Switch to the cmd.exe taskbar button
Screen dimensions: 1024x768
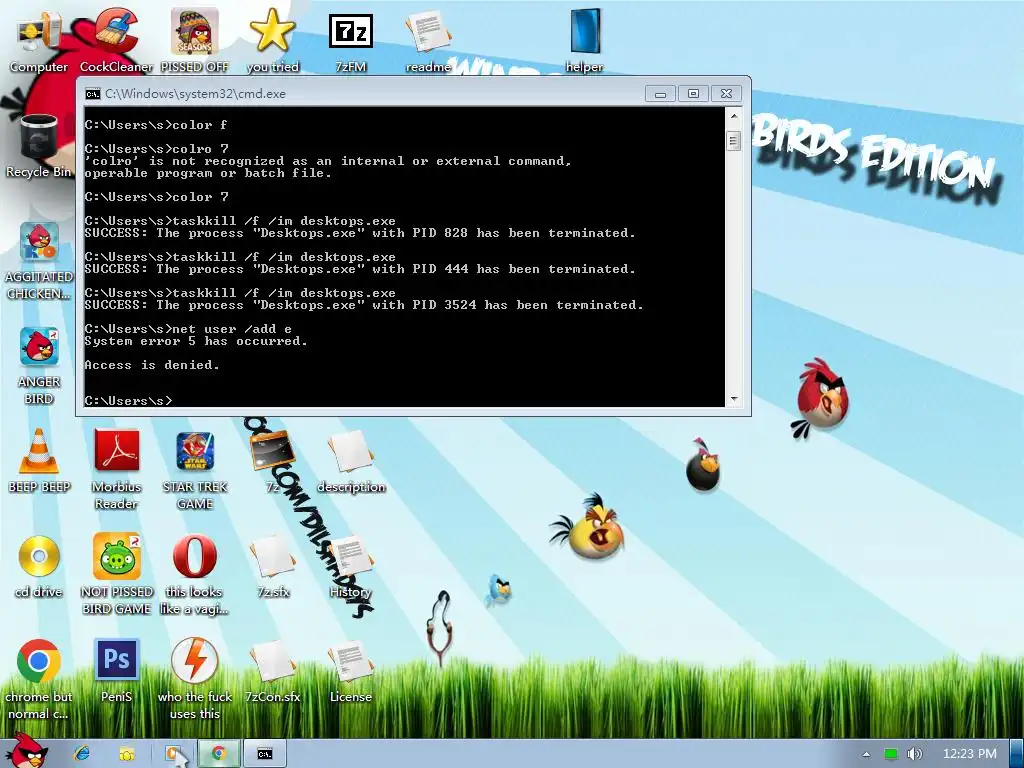[264, 754]
